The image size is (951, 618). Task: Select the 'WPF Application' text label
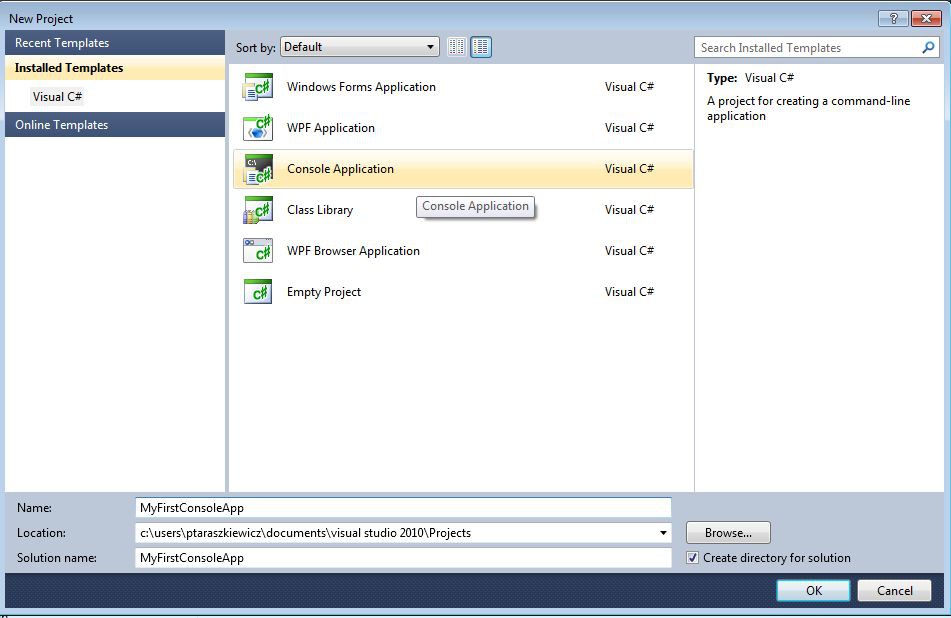pyautogui.click(x=331, y=128)
